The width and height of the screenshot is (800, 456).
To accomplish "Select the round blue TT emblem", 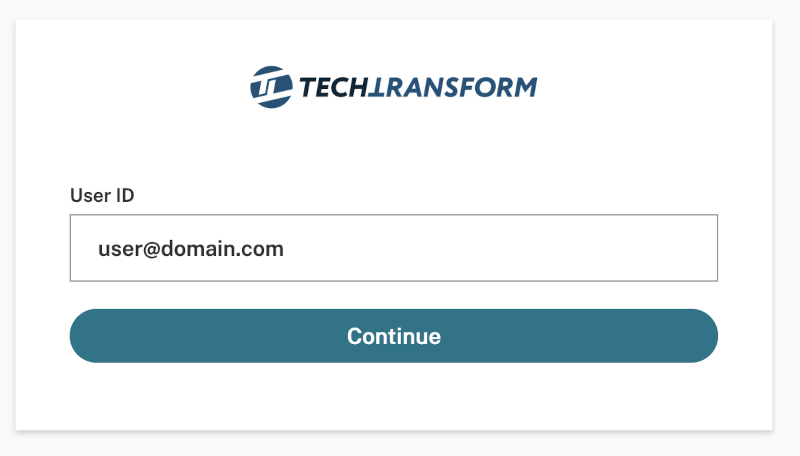I will pos(270,87).
